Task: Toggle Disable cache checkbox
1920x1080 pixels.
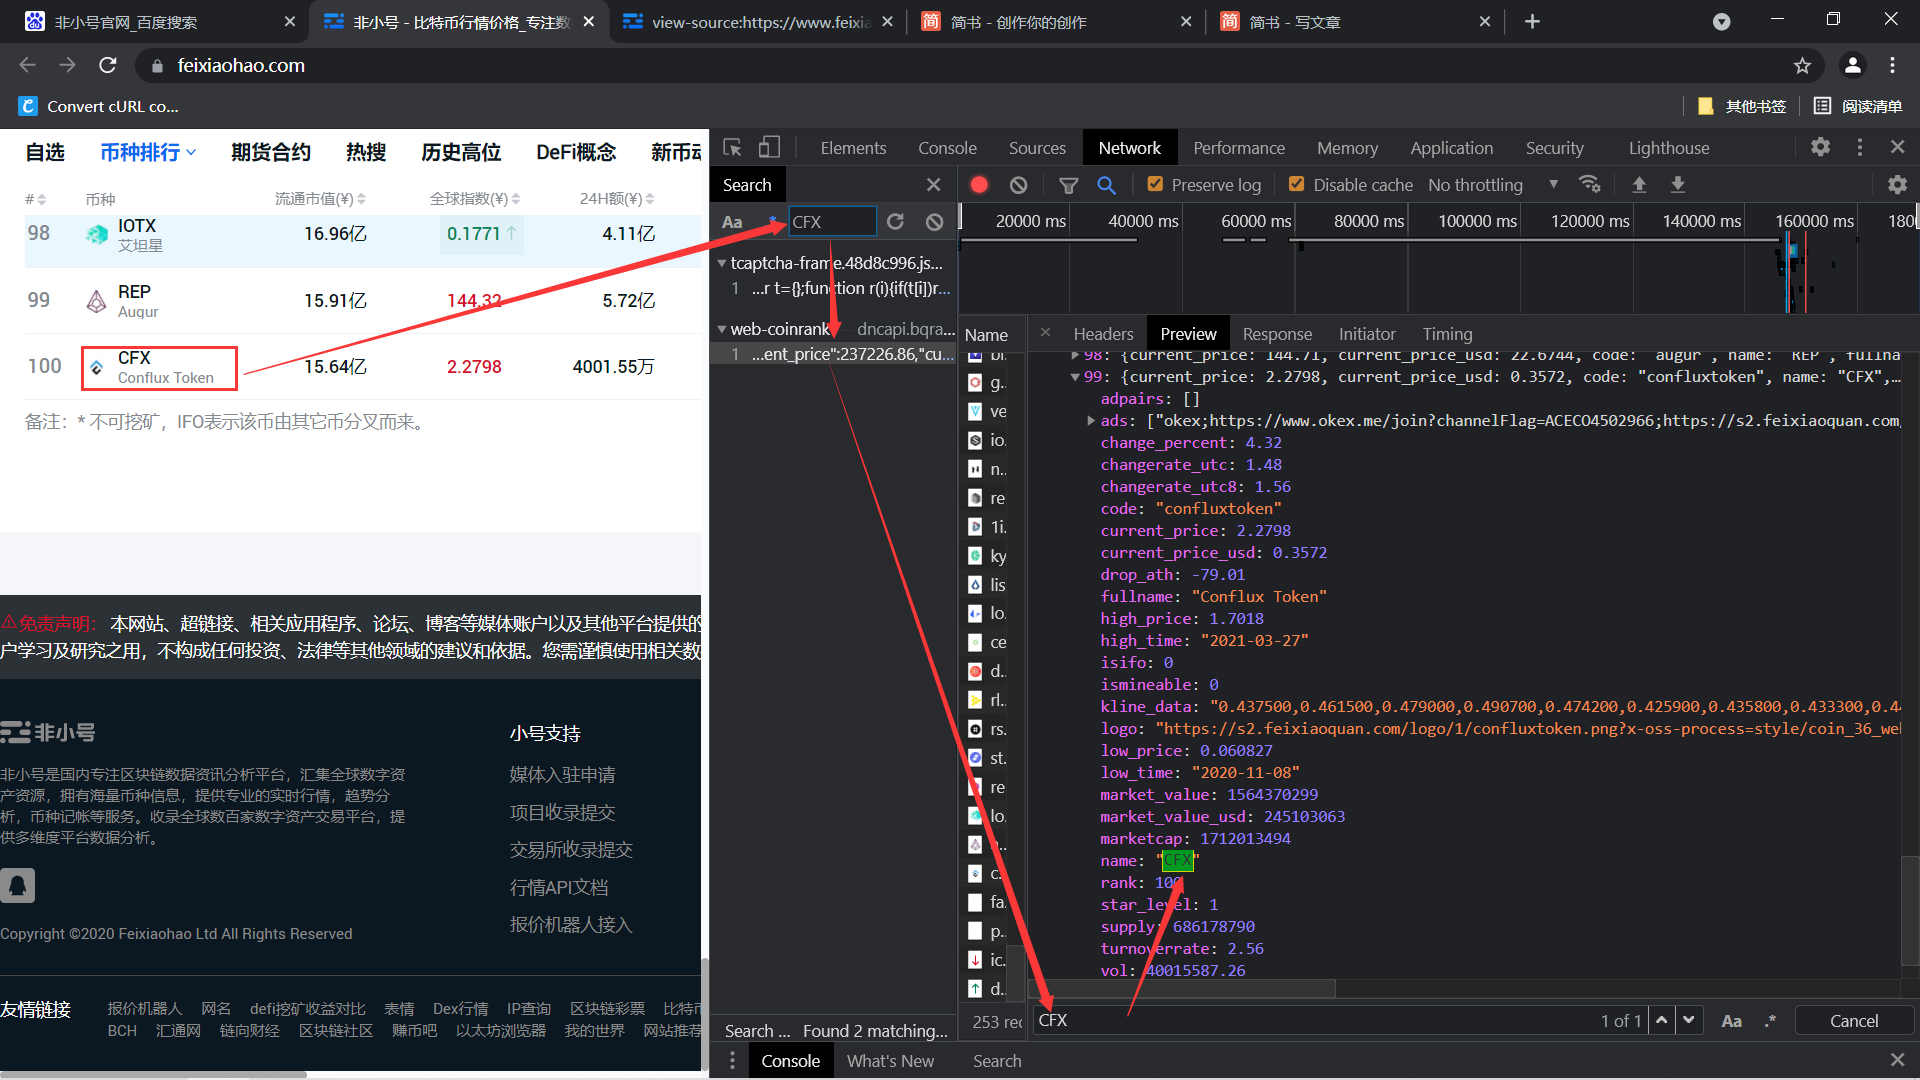Action: pos(1296,184)
